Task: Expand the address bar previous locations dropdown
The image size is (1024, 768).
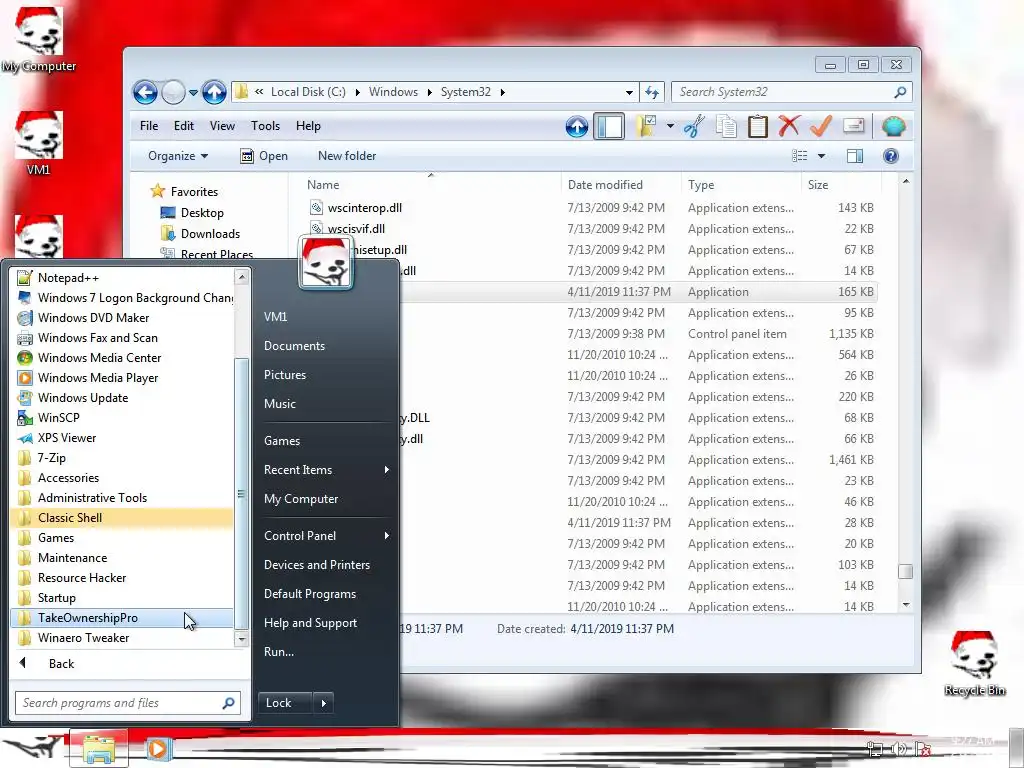Action: pos(629,92)
